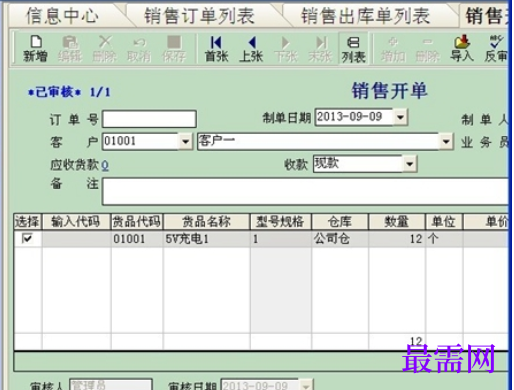Open the 审核日期 dropdown arrow
514x390 pixels.
[306, 385]
